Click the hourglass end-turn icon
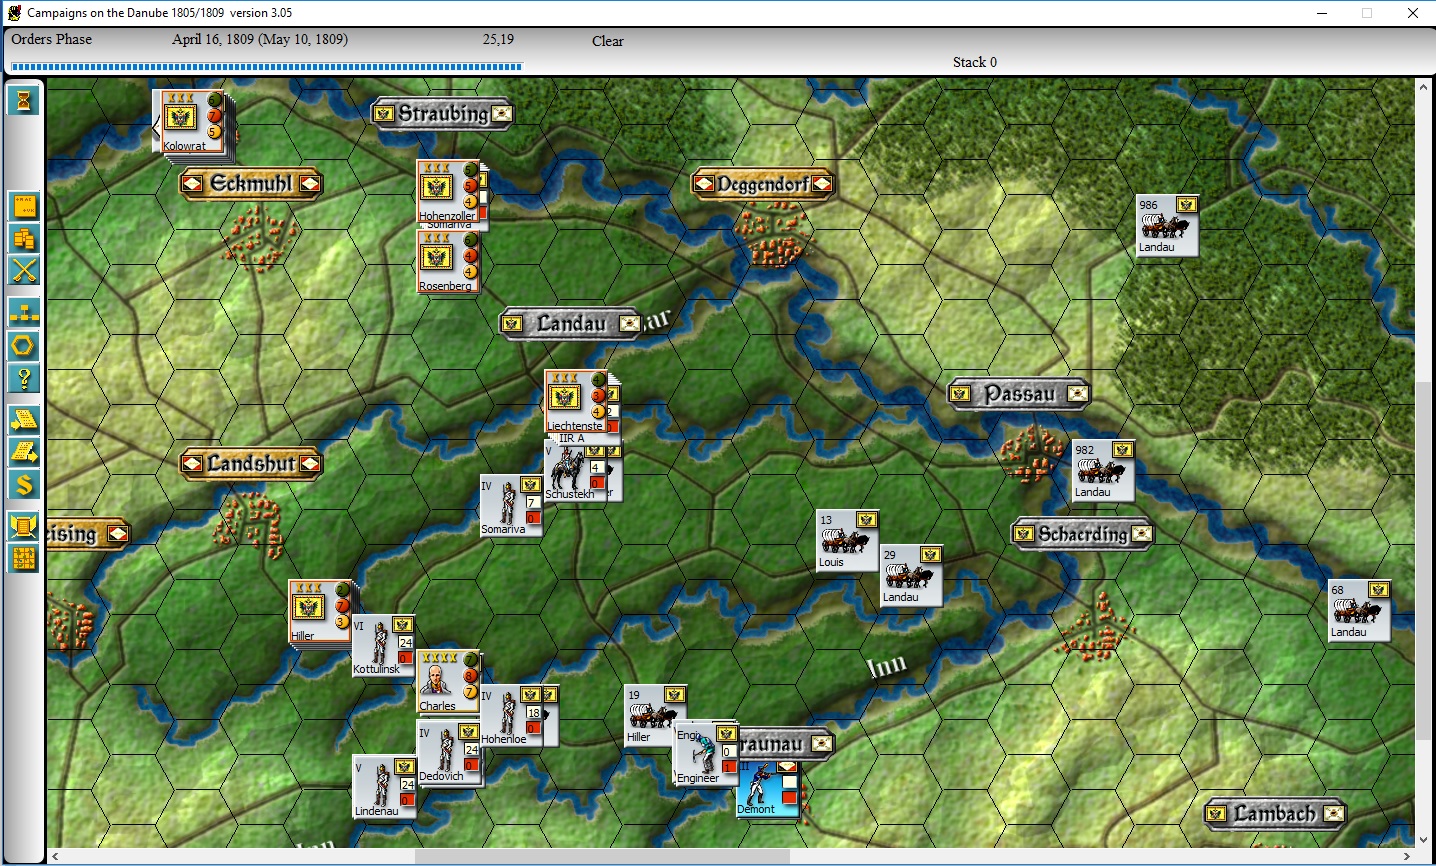The width and height of the screenshot is (1436, 866). tap(24, 100)
